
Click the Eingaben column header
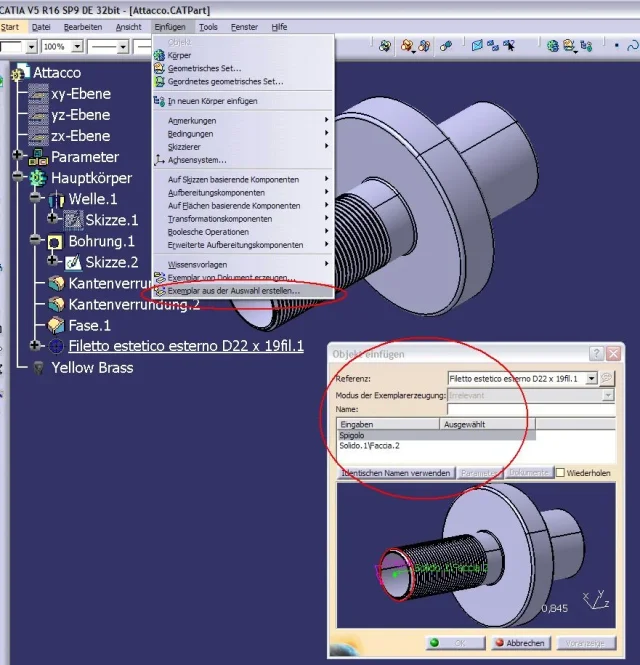[388, 424]
